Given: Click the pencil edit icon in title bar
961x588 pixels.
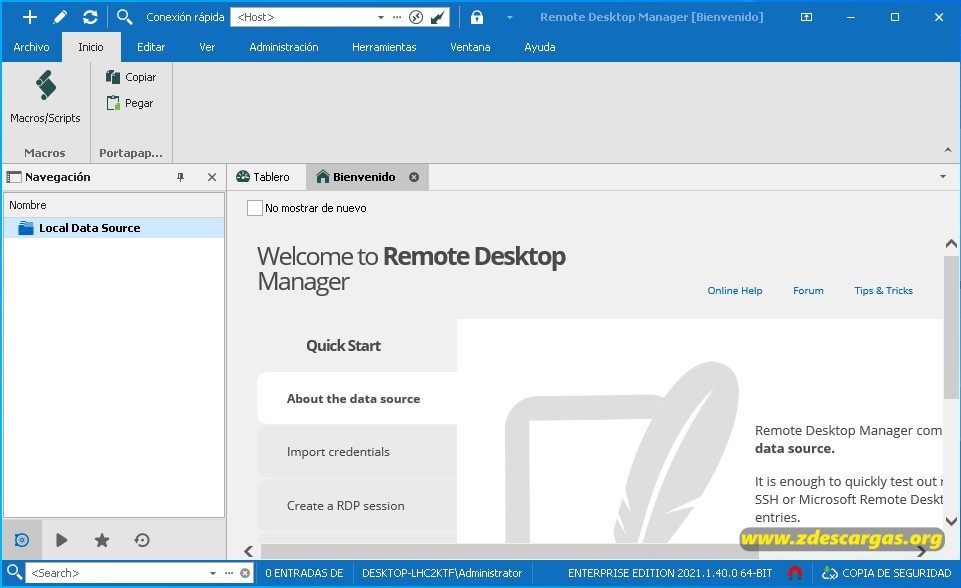Looking at the screenshot, I should pyautogui.click(x=60, y=17).
